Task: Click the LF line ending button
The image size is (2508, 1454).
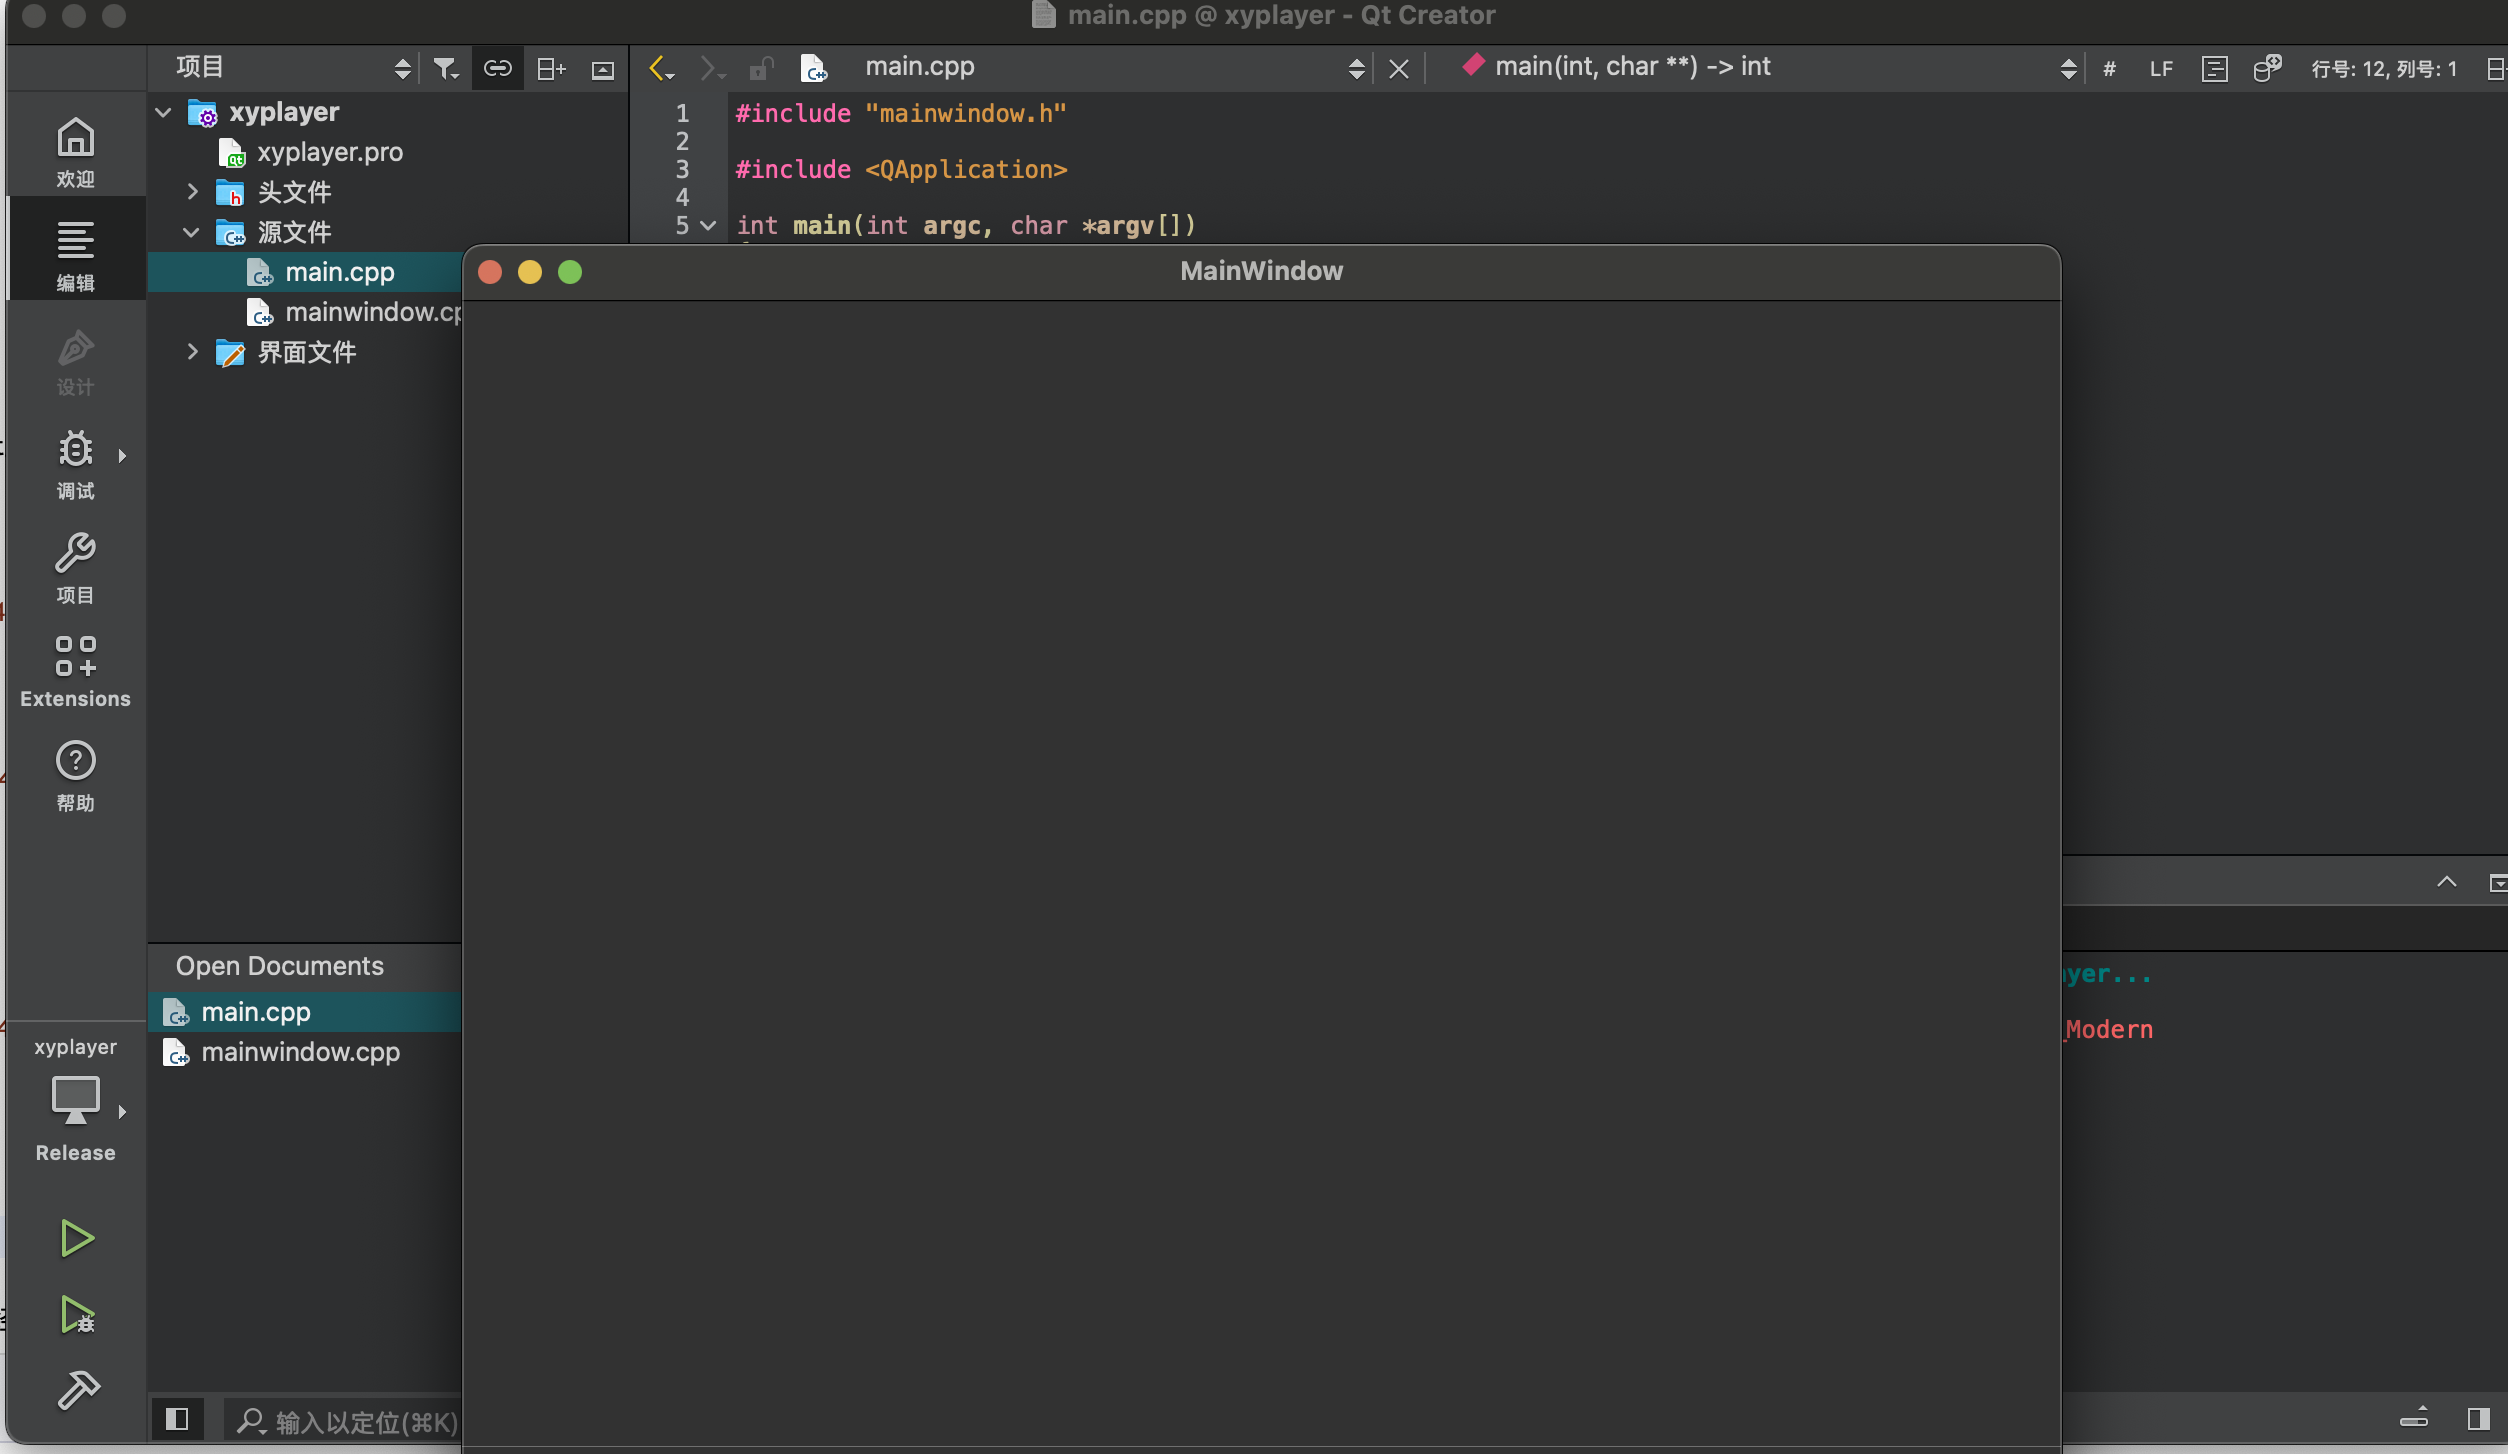Action: click(2160, 68)
